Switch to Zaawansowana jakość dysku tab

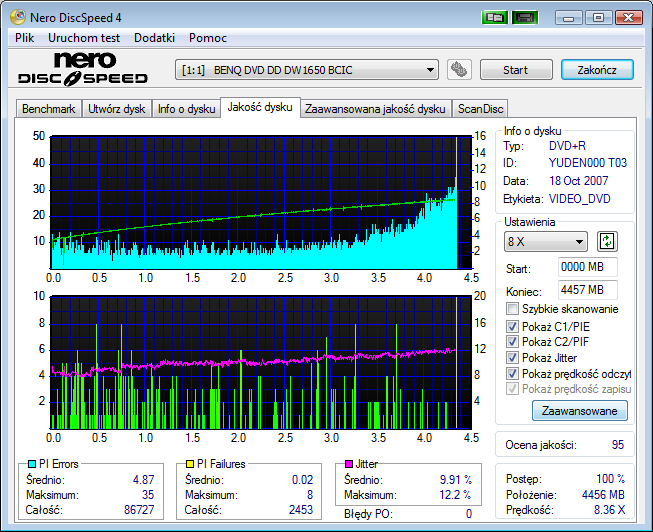click(375, 109)
